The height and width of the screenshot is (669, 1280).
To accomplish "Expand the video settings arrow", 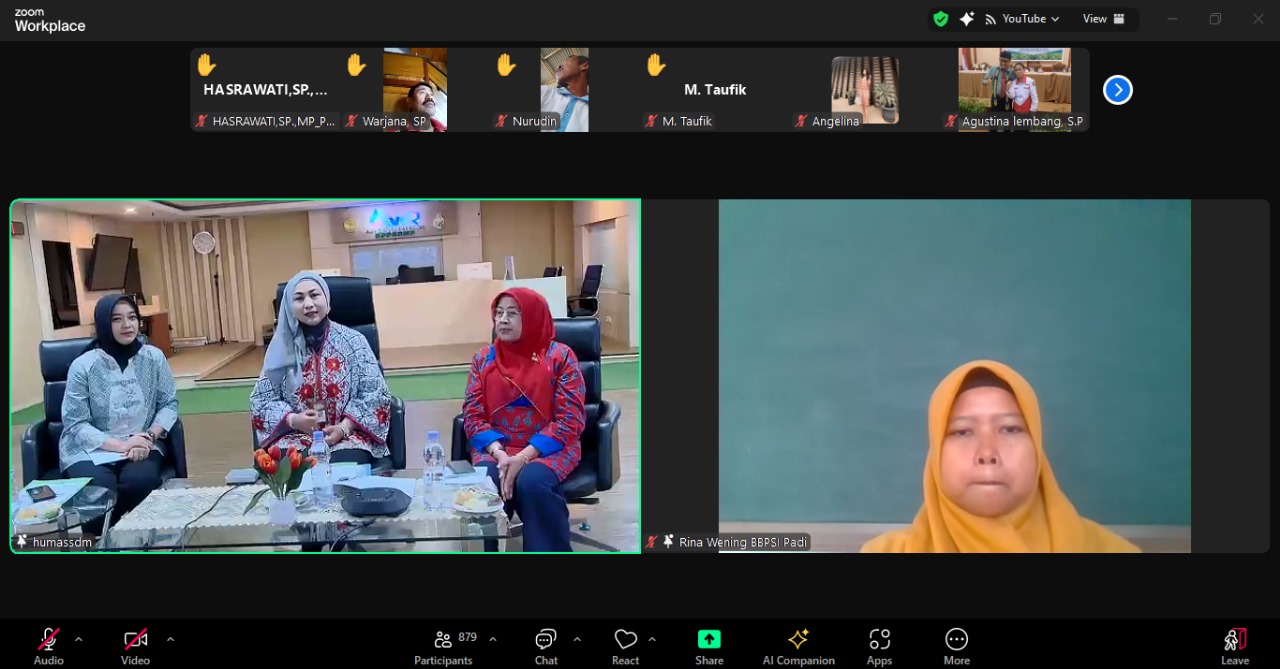I will coord(170,639).
